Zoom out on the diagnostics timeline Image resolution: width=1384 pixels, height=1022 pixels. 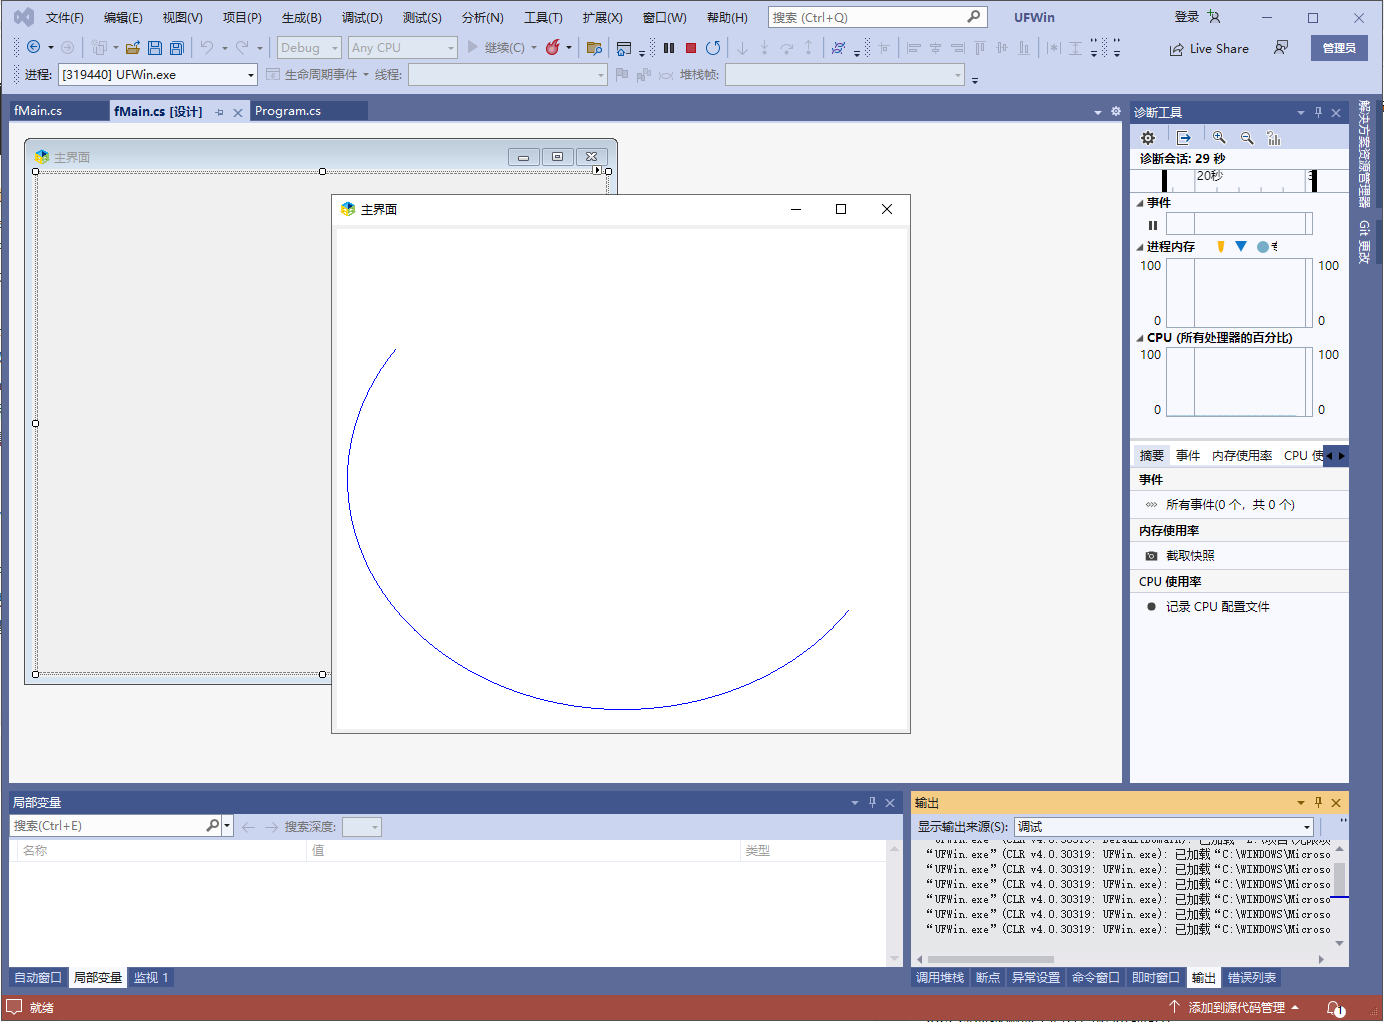(1247, 138)
